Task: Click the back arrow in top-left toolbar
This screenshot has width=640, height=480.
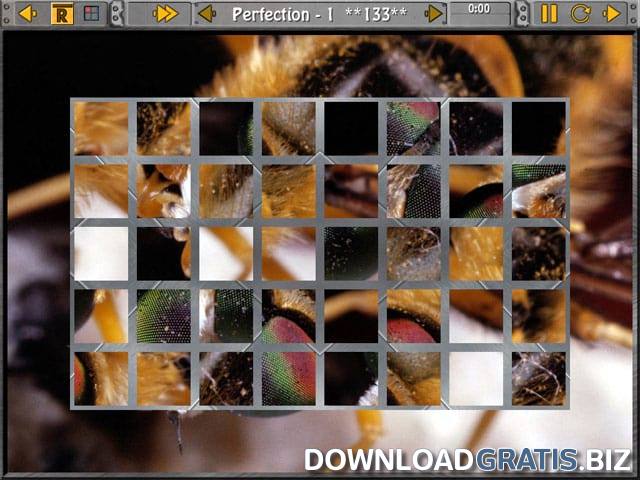Action: (28, 14)
